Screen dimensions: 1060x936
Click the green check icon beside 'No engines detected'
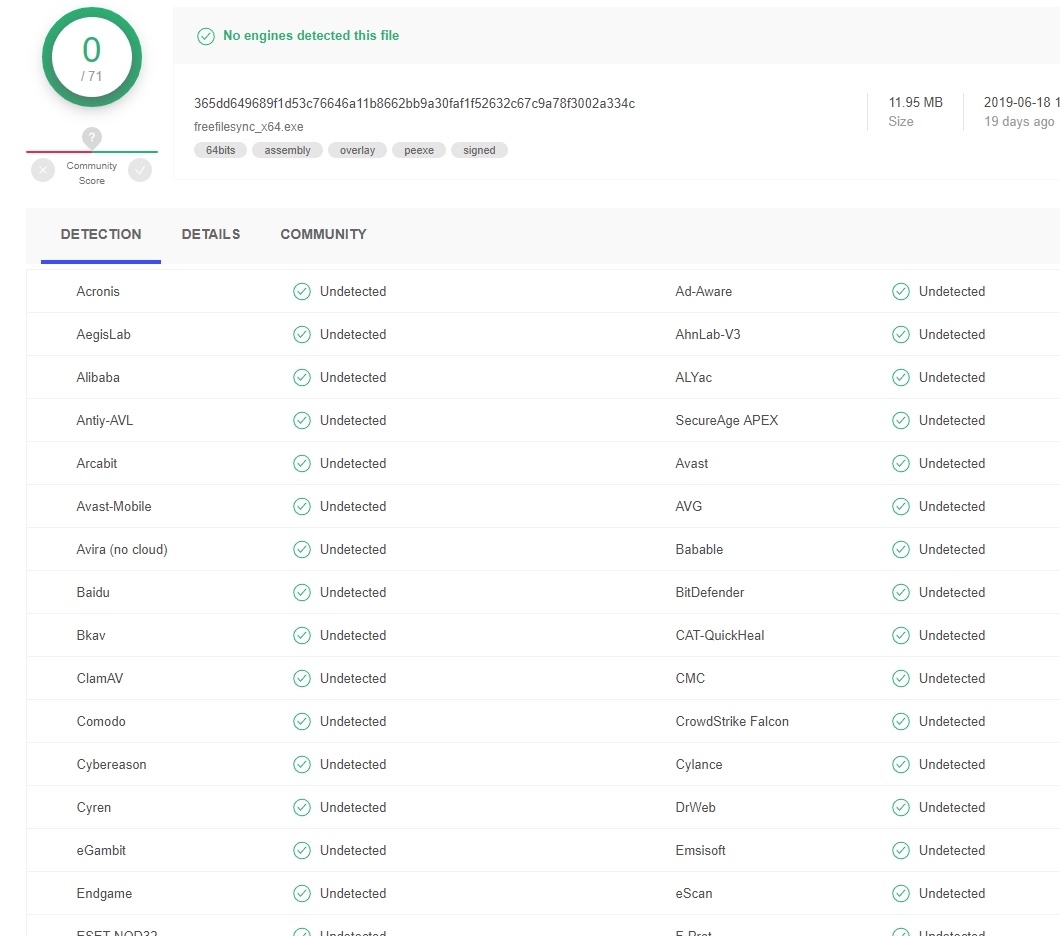(206, 36)
